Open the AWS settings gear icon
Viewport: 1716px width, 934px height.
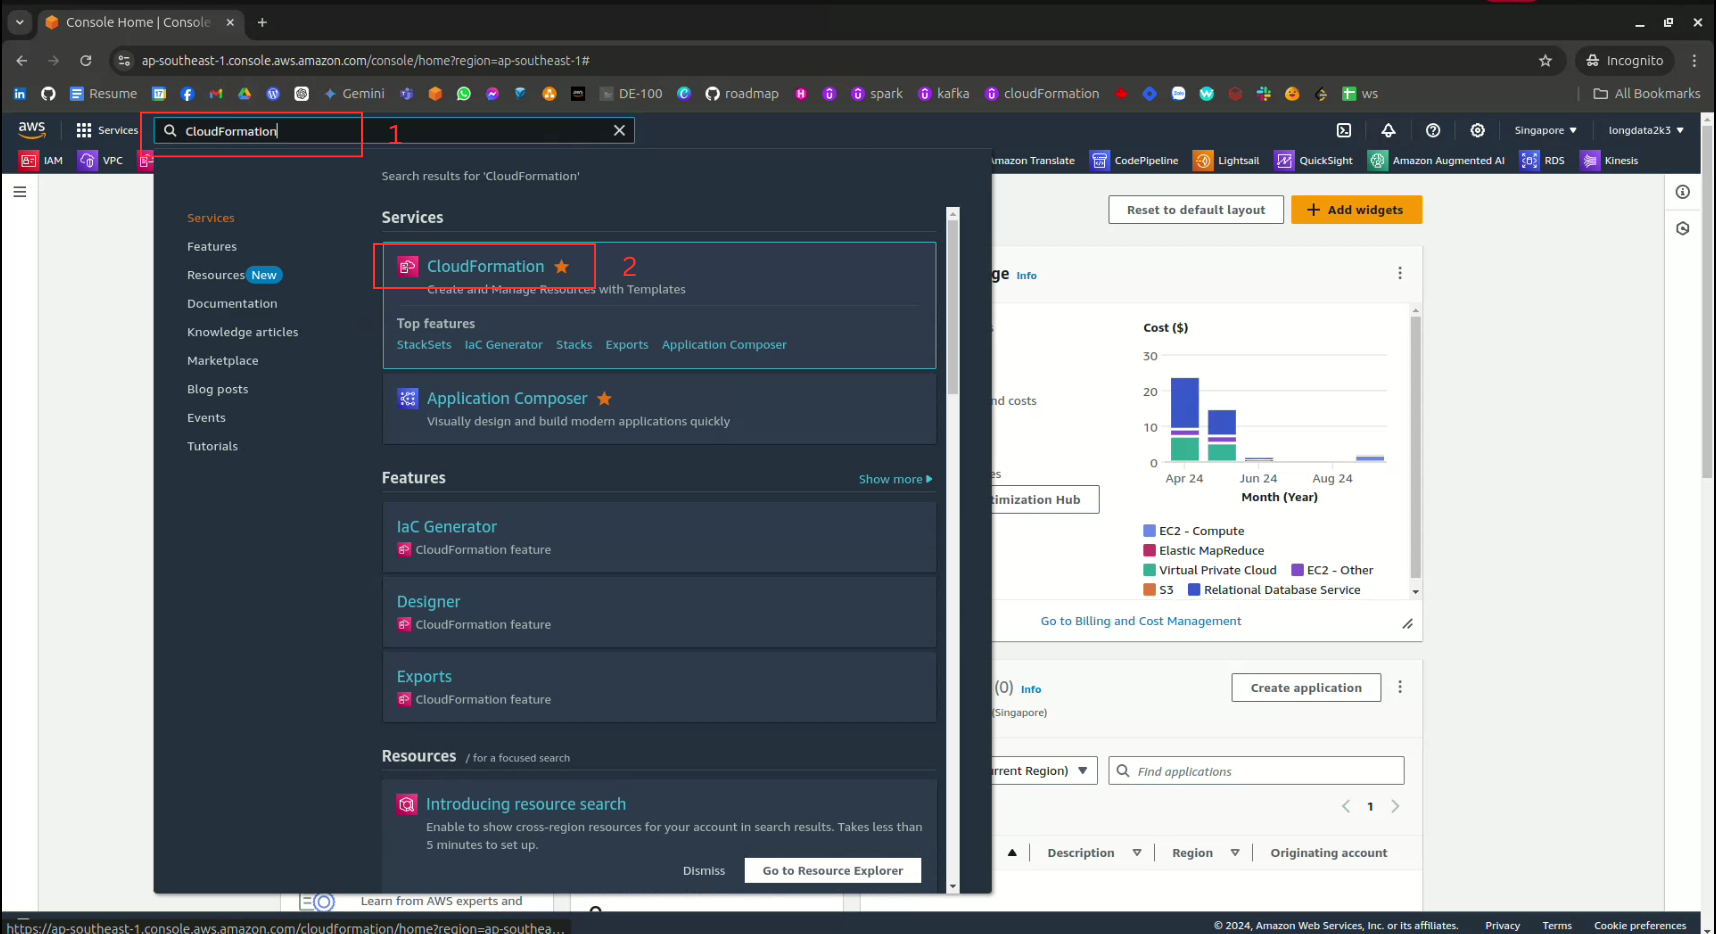coord(1477,130)
